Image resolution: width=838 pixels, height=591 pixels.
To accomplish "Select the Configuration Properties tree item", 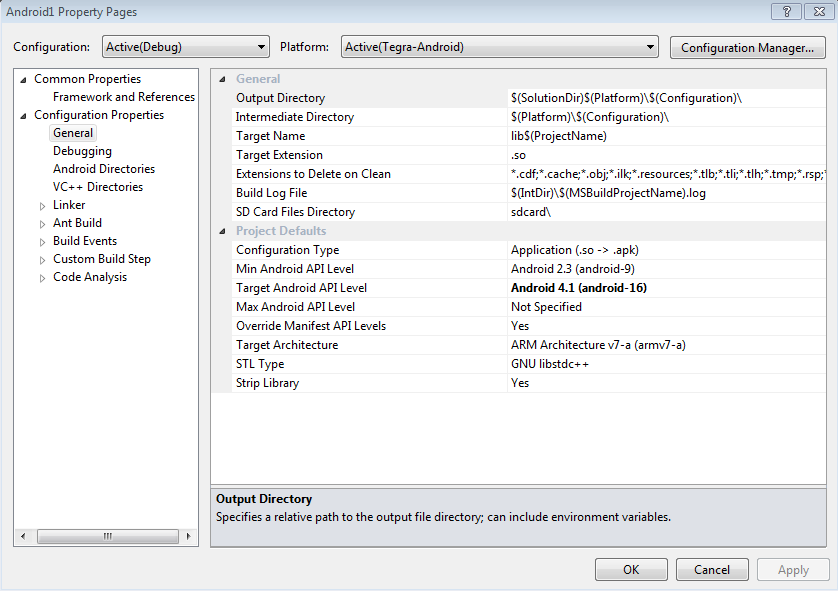I will coord(99,115).
